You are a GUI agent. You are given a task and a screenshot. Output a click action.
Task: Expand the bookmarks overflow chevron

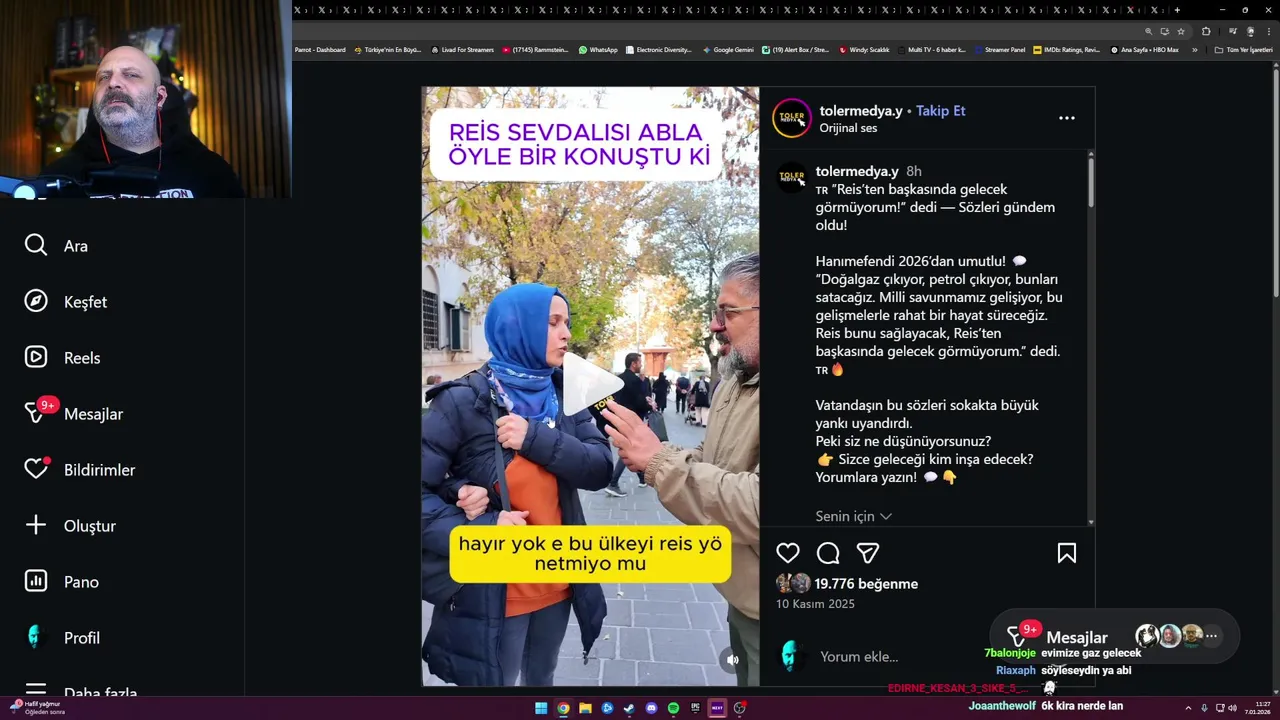point(1194,49)
